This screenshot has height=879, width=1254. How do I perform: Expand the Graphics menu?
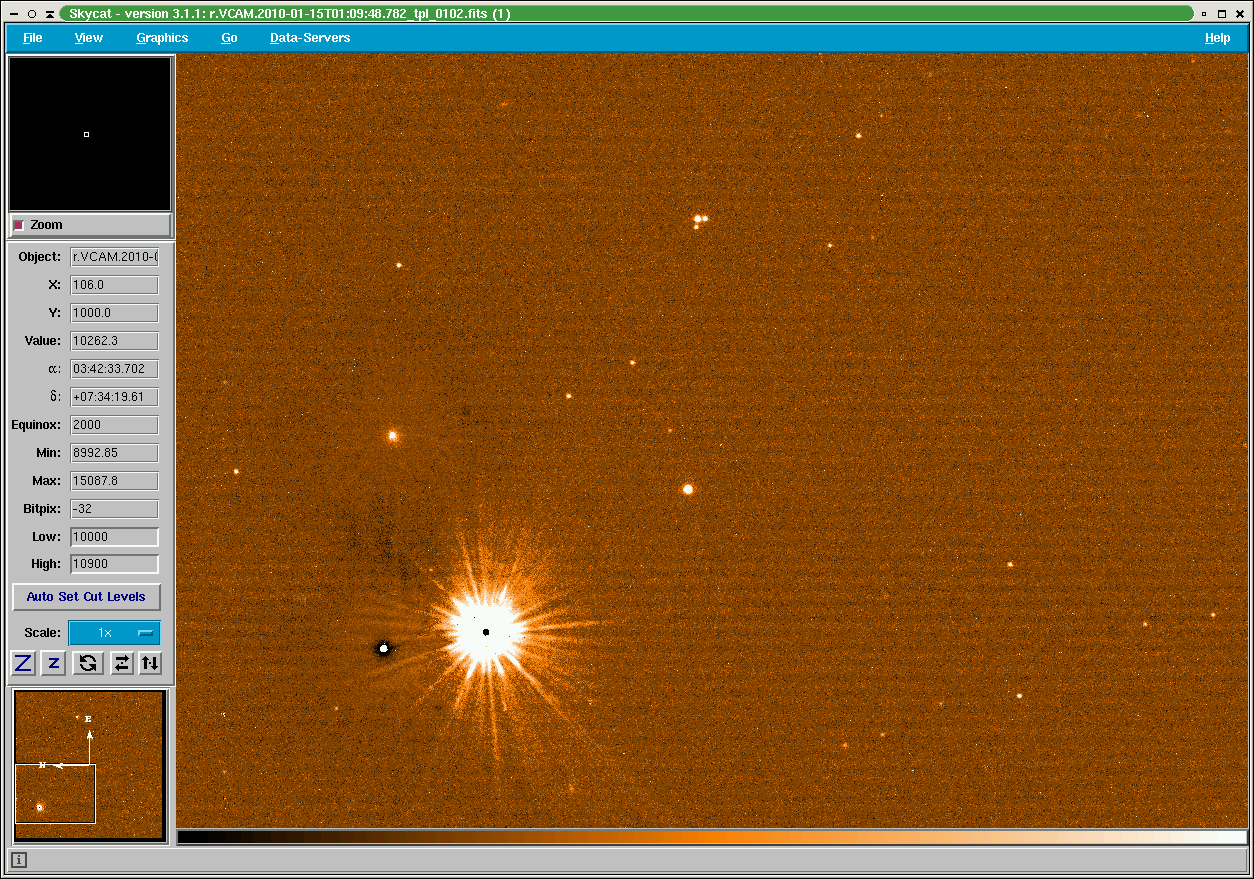[162, 38]
